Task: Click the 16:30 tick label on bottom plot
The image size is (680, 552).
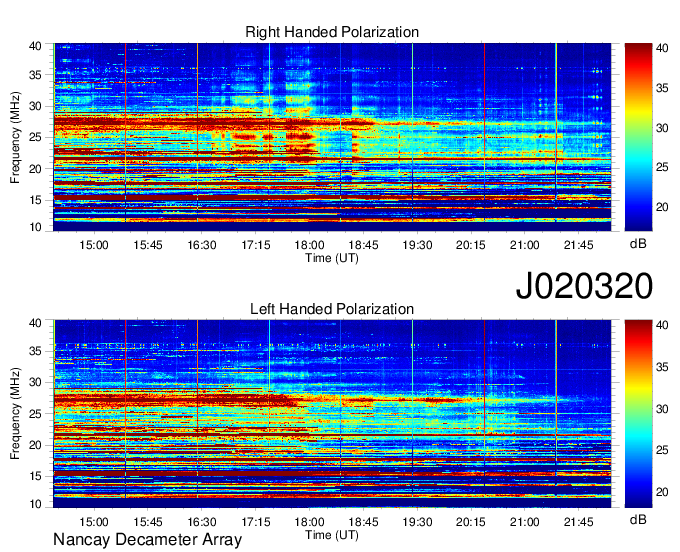Action: [202, 522]
